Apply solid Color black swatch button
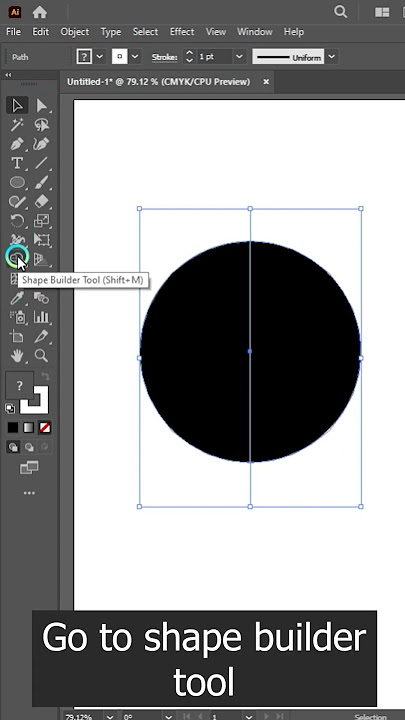The height and width of the screenshot is (720, 405). (x=13, y=428)
